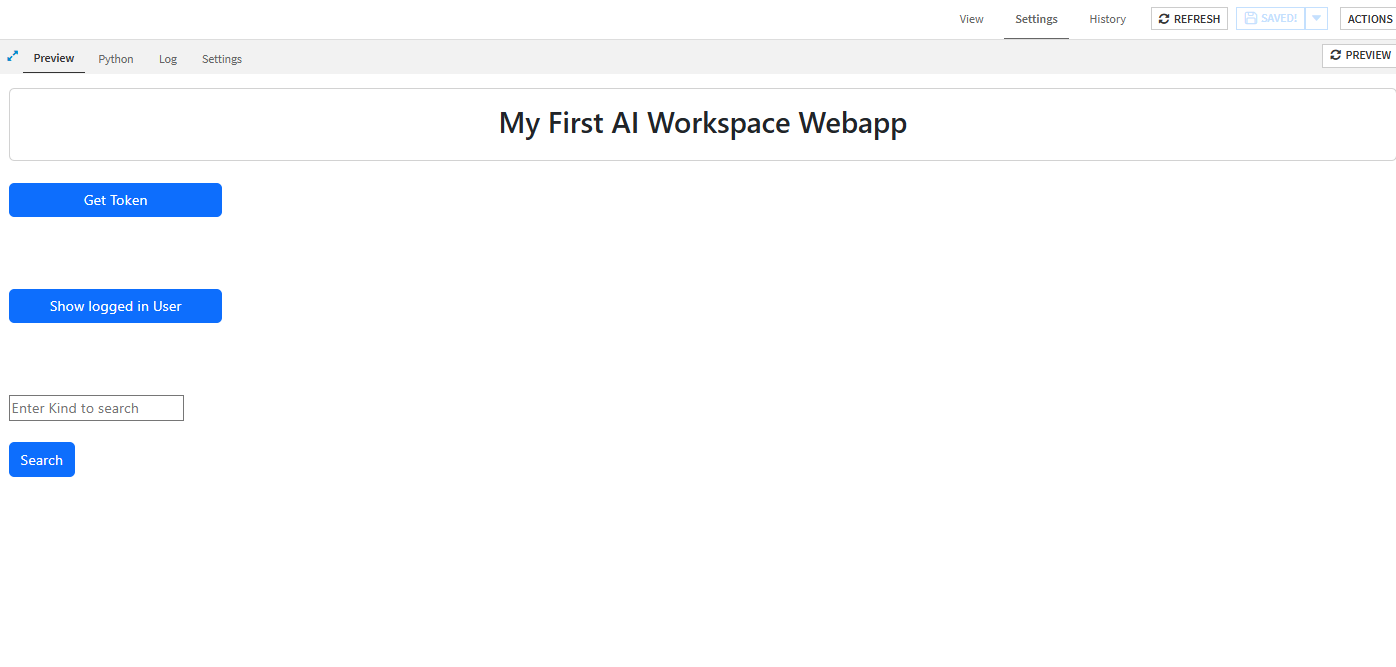This screenshot has width=1396, height=667.
Task: Click the Show logged in User button
Action: [x=115, y=306]
